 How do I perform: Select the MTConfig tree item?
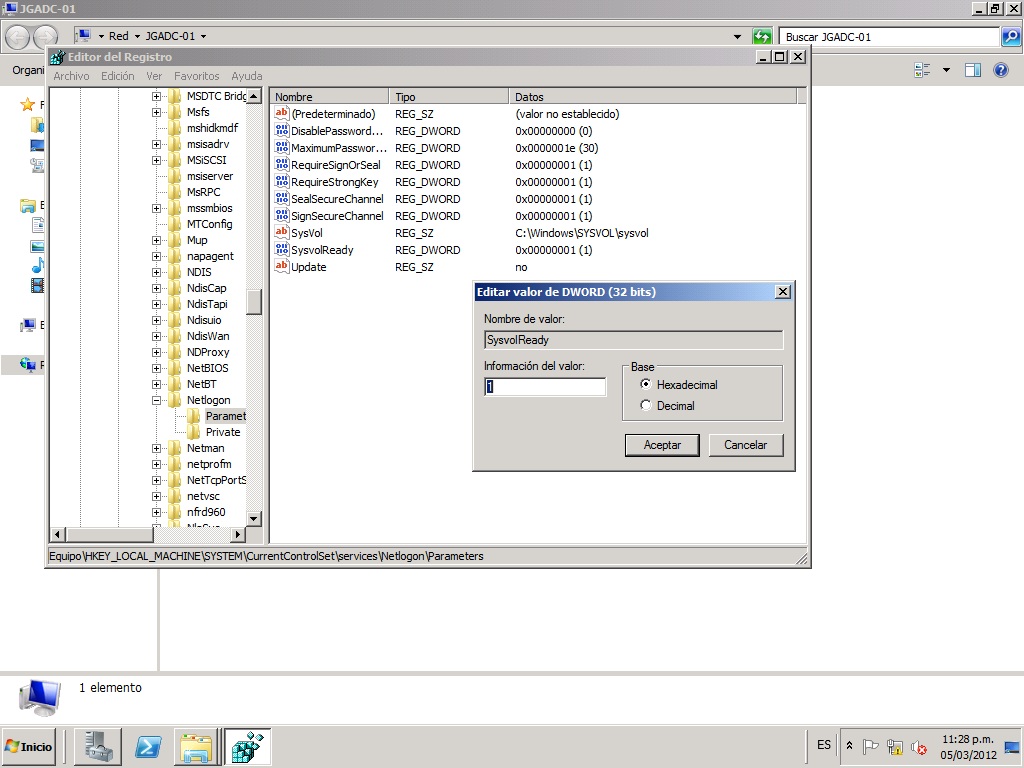(x=210, y=224)
